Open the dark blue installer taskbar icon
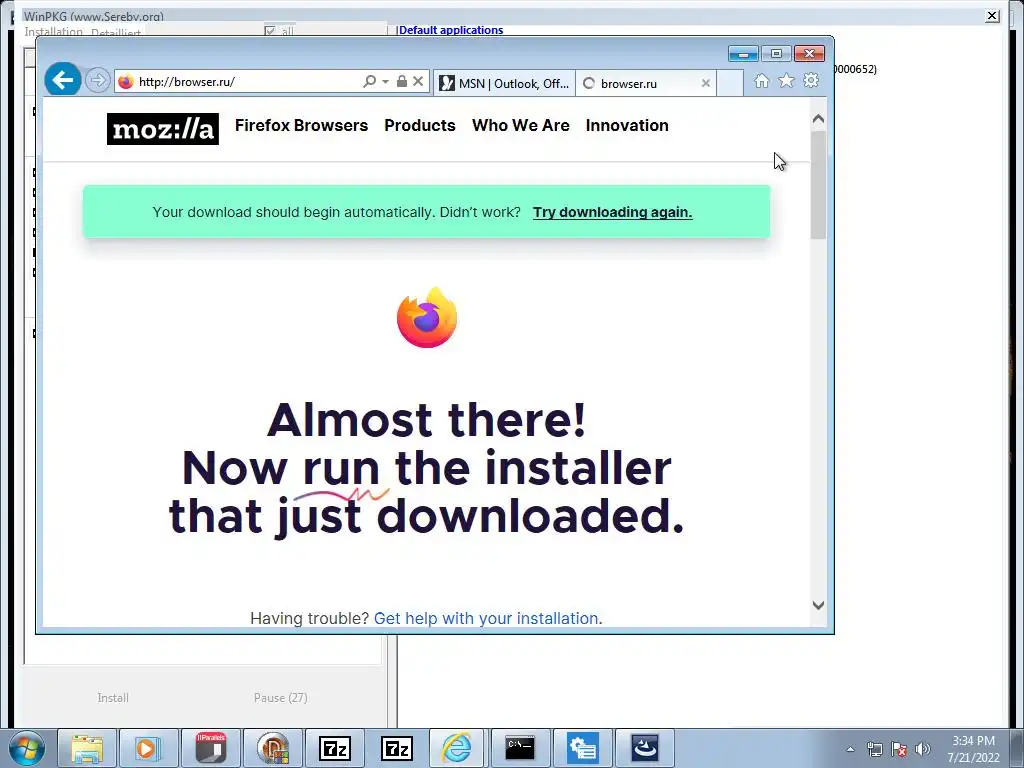 click(x=645, y=748)
